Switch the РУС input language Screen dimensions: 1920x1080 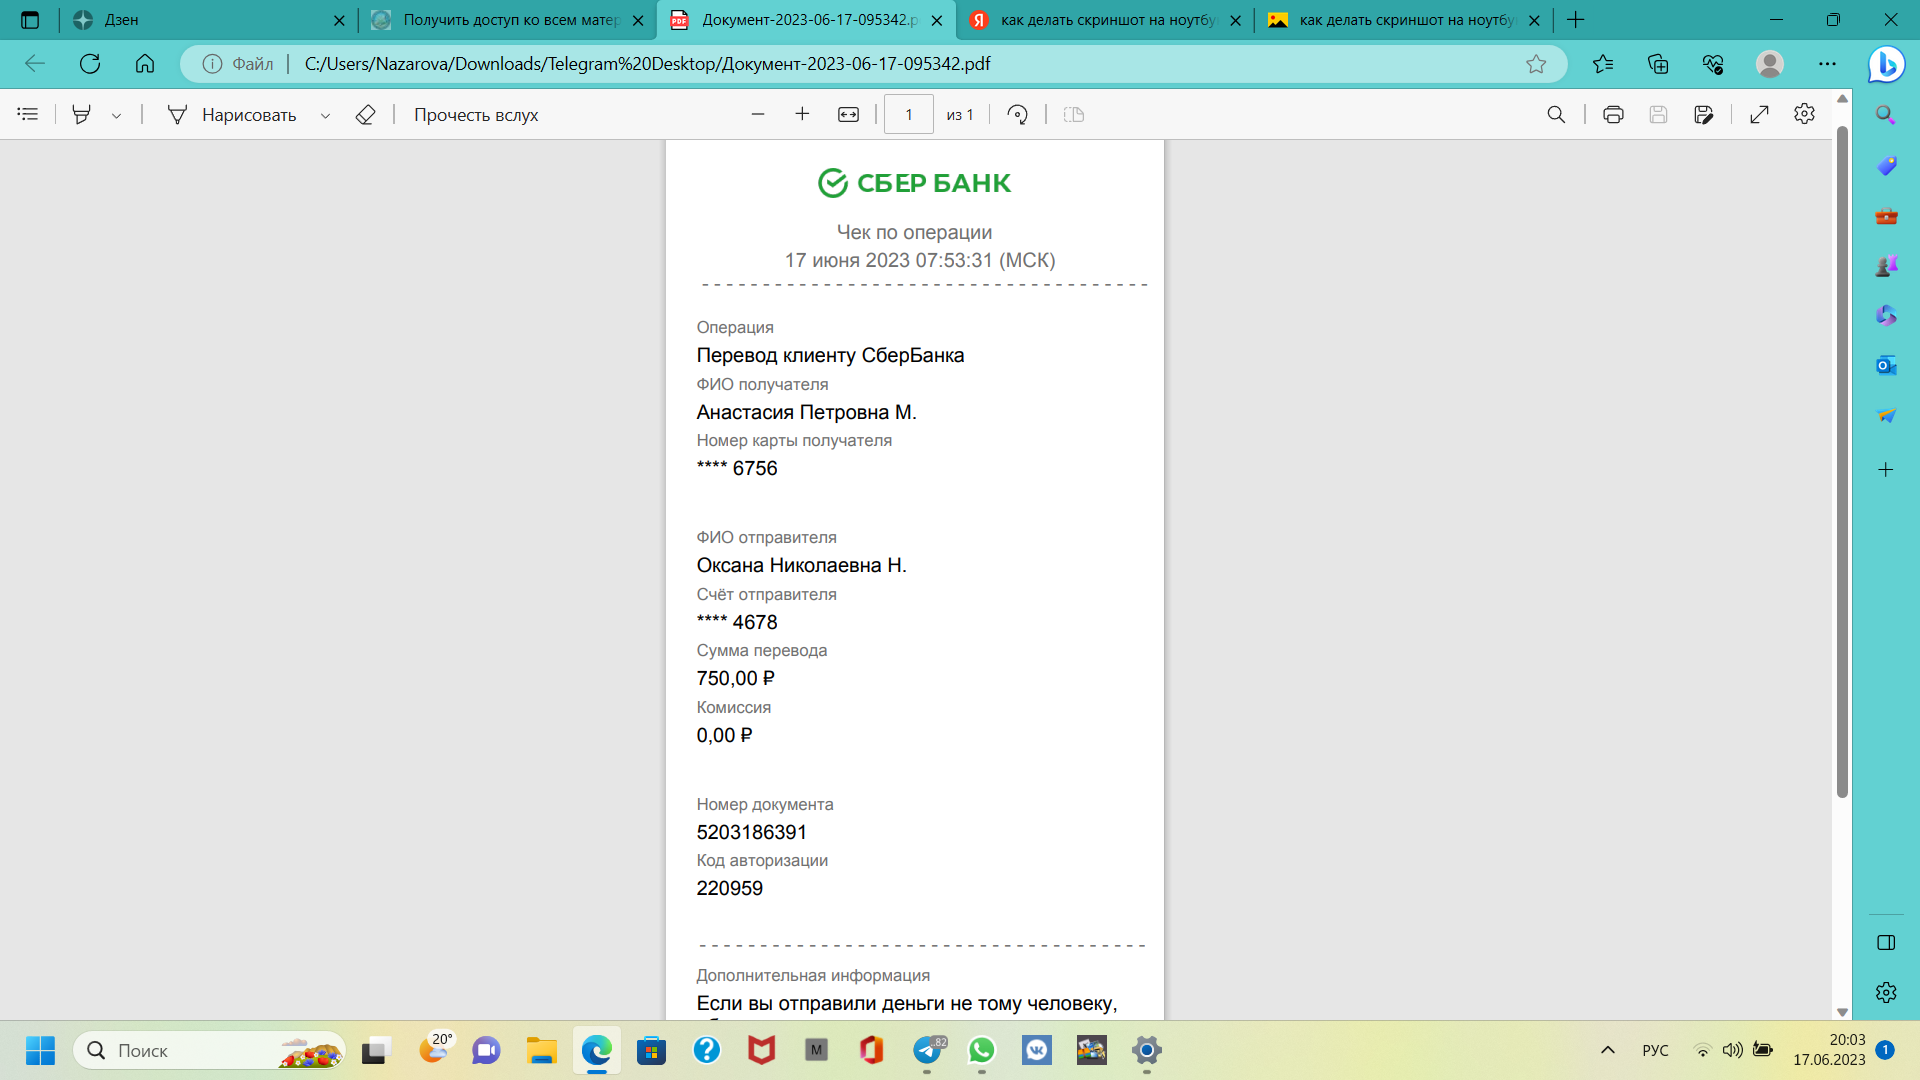coord(1656,1050)
